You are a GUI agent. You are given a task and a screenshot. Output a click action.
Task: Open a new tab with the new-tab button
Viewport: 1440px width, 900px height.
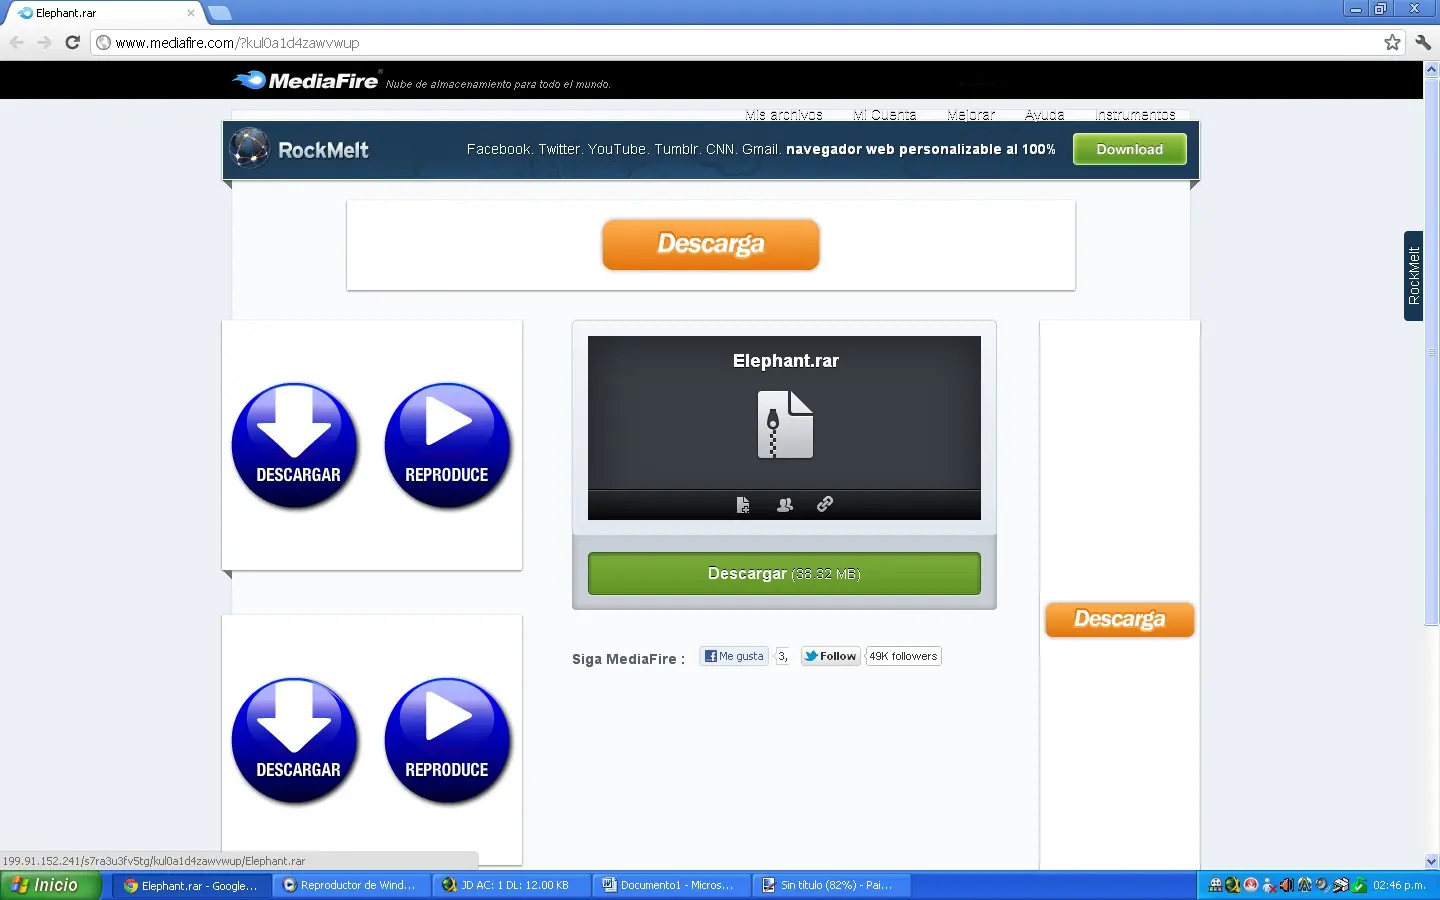[220, 13]
